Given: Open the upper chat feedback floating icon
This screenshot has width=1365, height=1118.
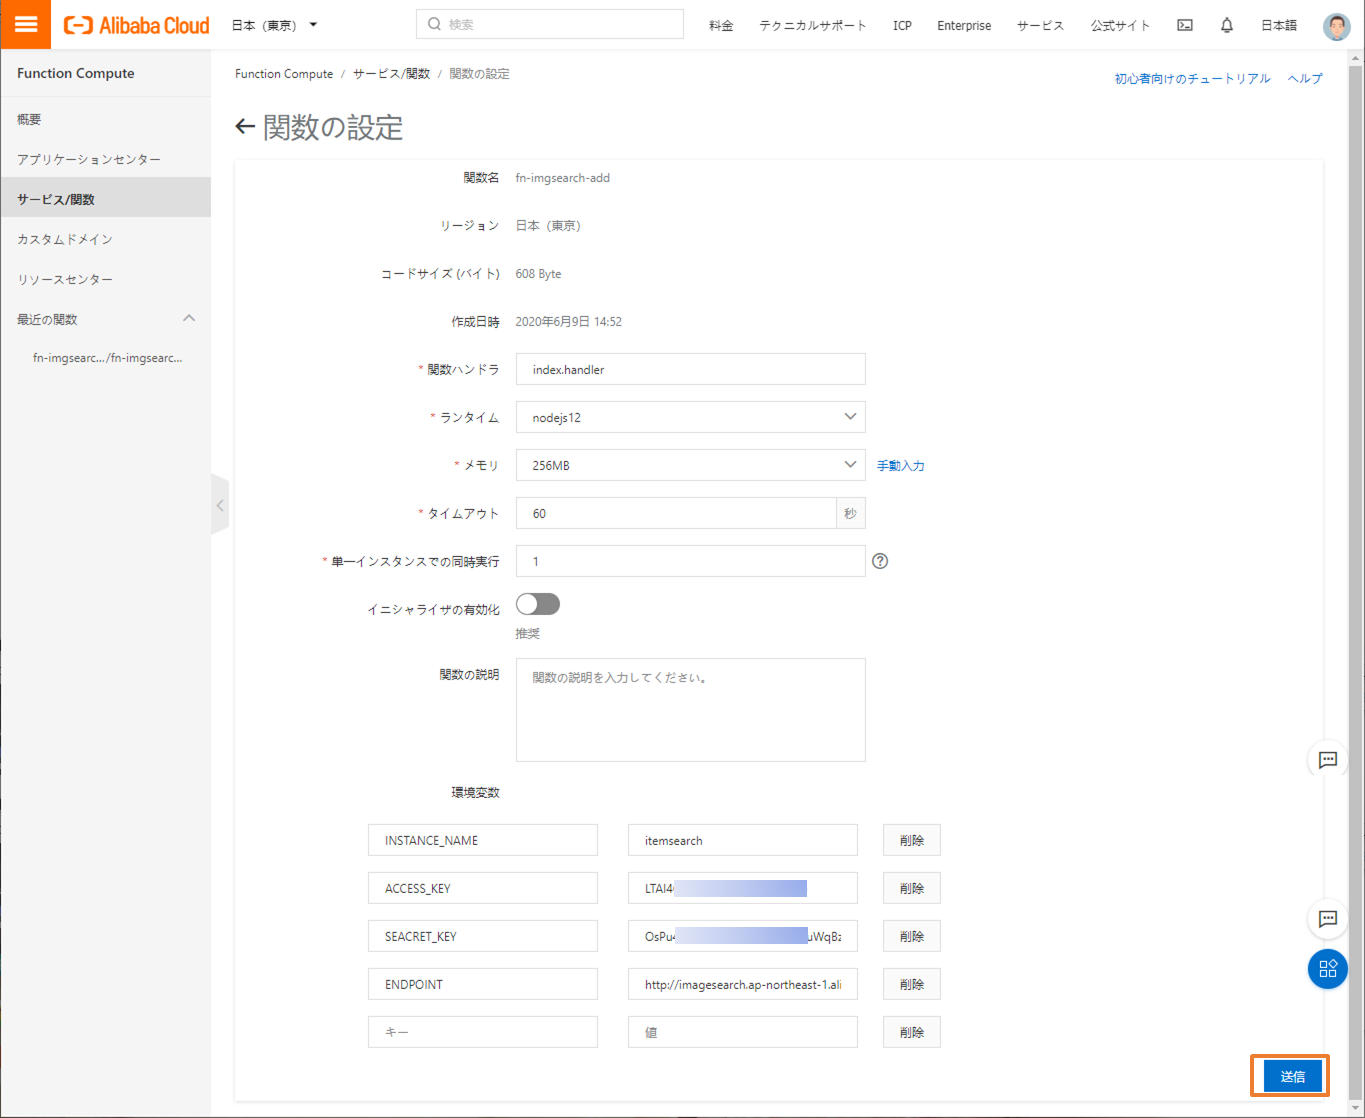Looking at the screenshot, I should coord(1328,760).
